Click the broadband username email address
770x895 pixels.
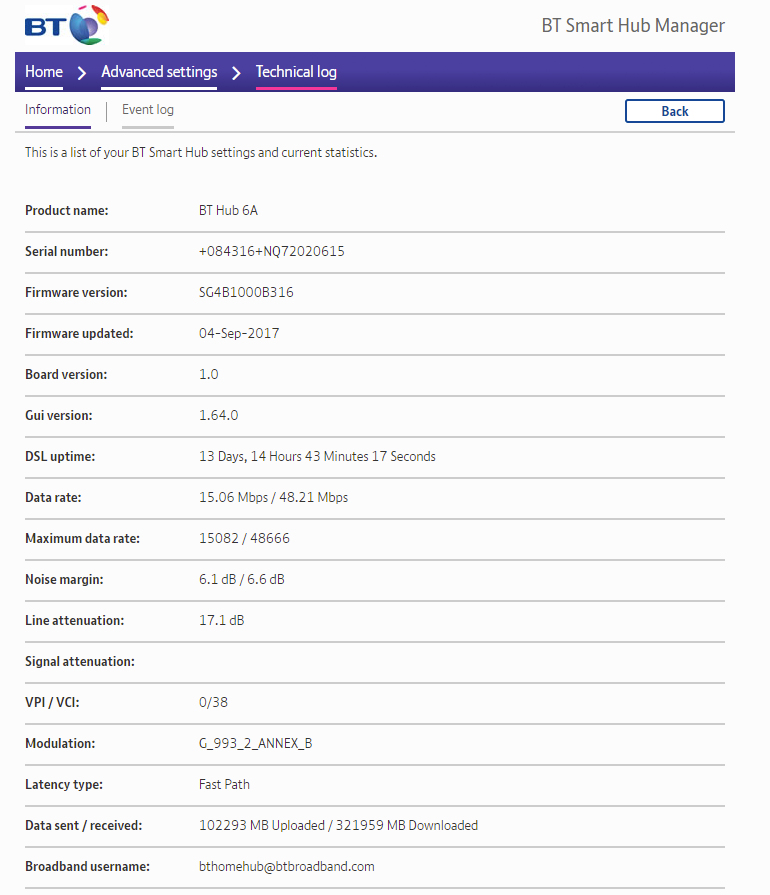pos(286,867)
